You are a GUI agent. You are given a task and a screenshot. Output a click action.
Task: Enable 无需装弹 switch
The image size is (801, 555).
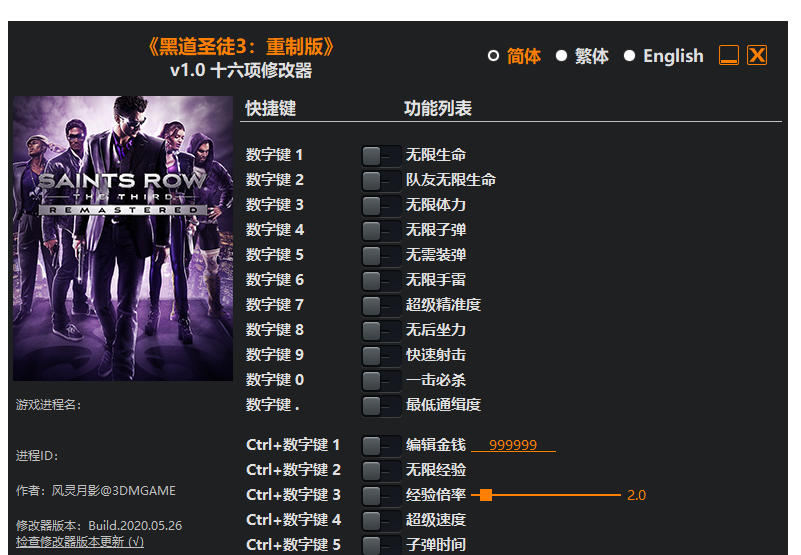(381, 256)
